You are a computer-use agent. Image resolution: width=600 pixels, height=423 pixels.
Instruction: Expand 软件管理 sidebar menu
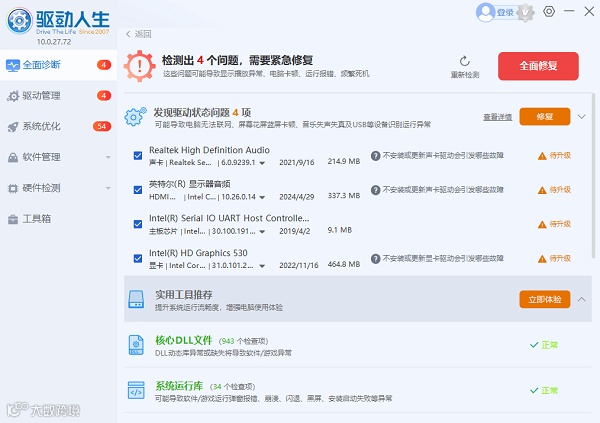[x=58, y=157]
